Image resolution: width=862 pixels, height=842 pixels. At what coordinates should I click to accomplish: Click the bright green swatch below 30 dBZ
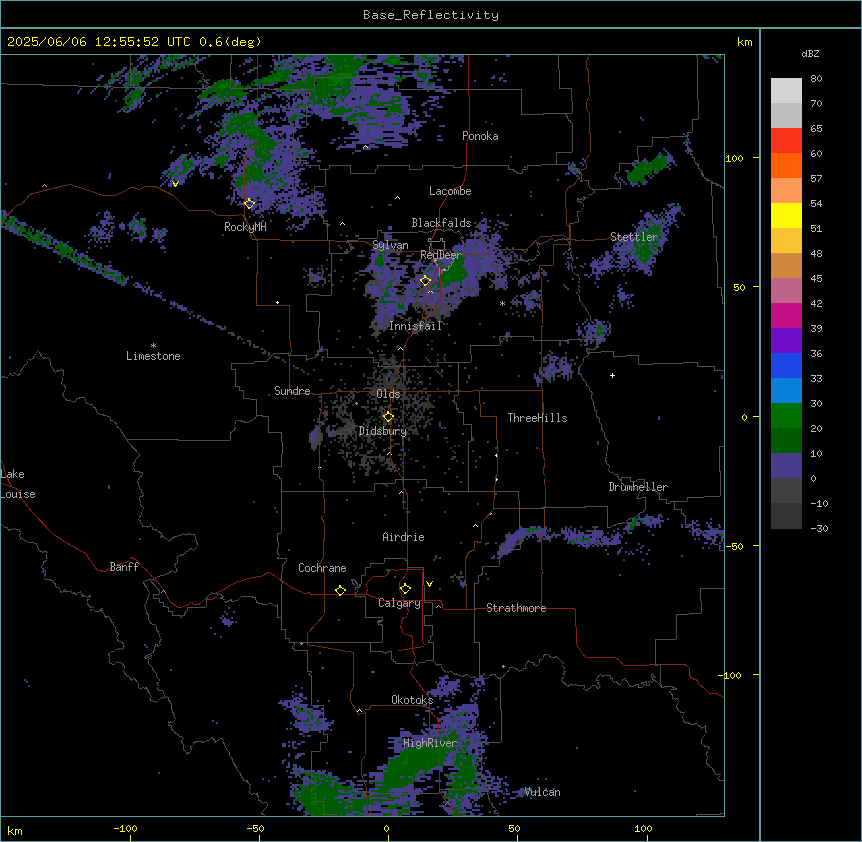(x=786, y=416)
